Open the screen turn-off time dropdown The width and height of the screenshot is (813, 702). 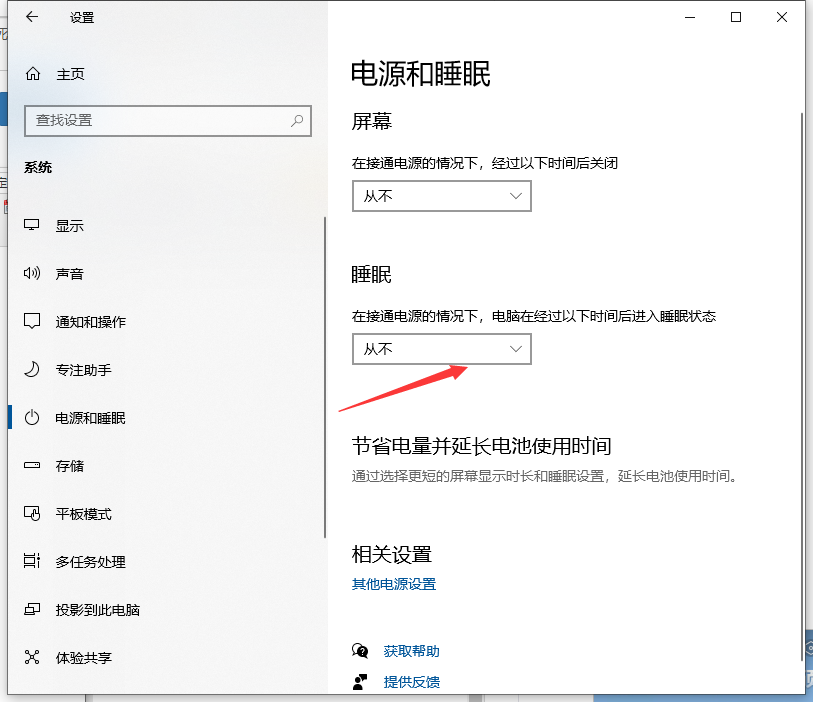tap(442, 196)
